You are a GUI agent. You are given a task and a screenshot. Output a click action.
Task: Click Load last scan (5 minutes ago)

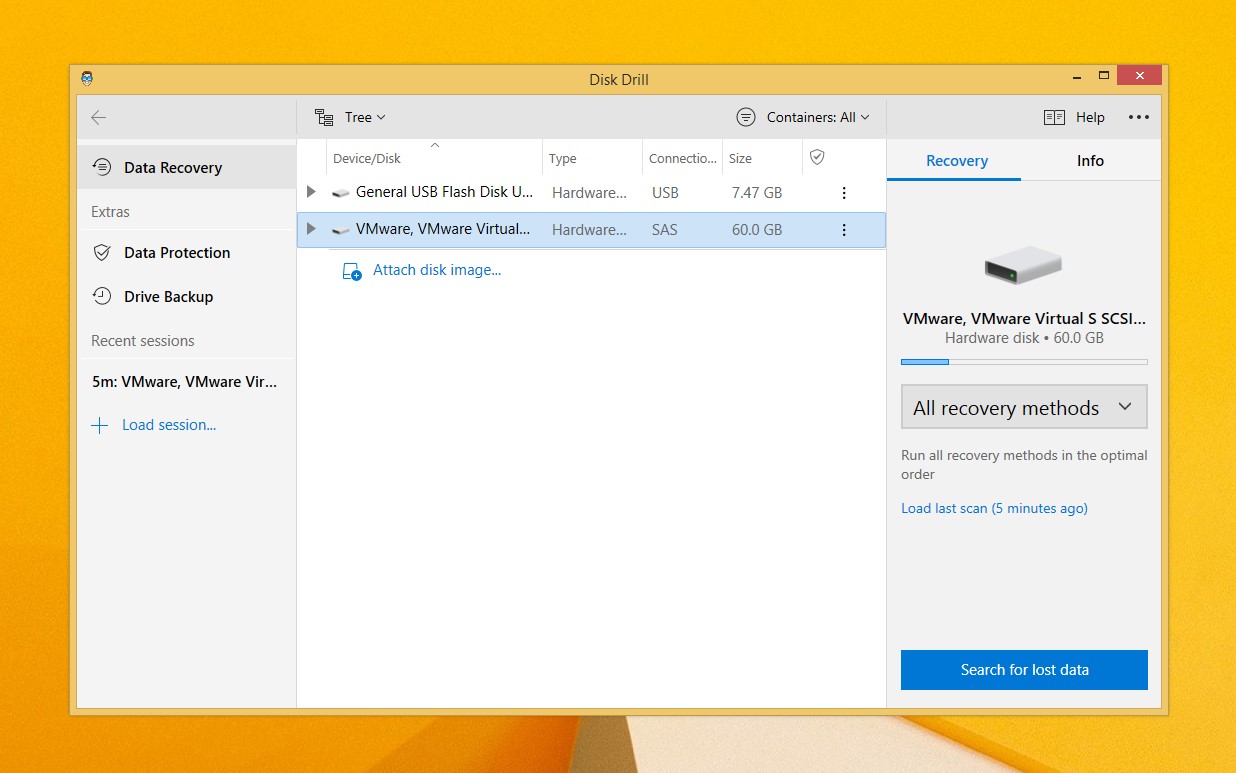point(994,509)
